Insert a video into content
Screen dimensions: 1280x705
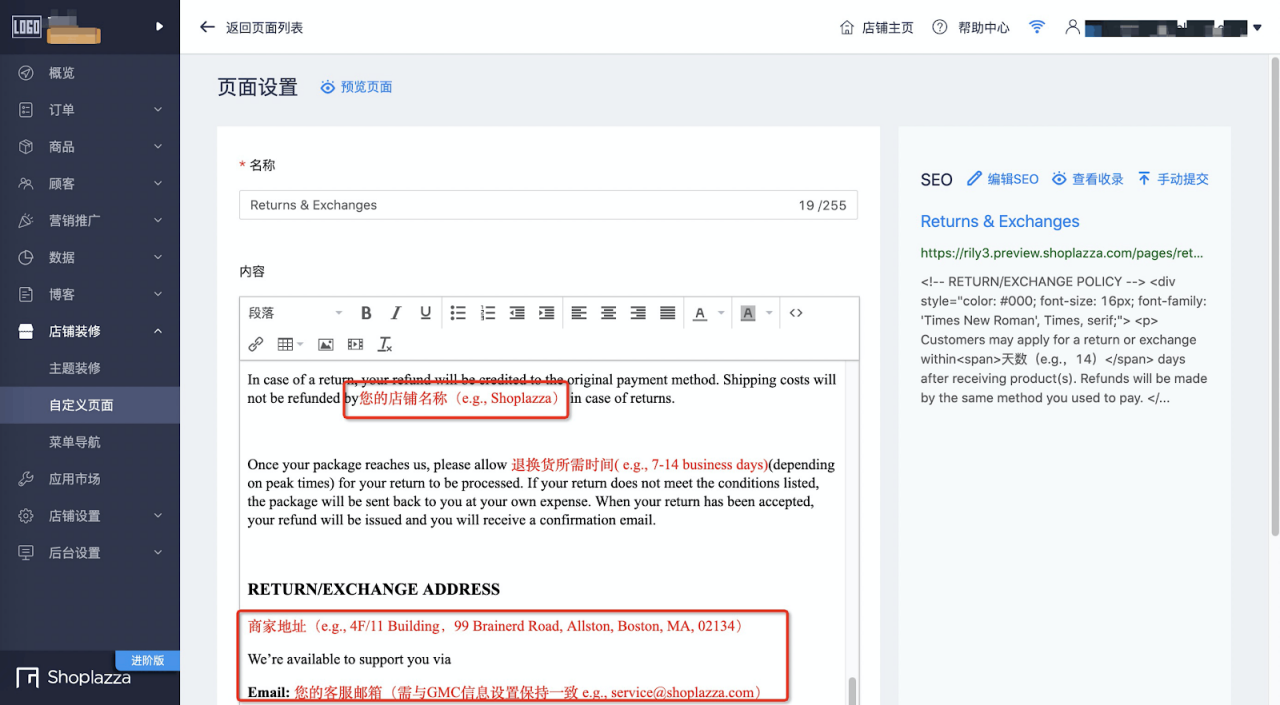pos(355,344)
